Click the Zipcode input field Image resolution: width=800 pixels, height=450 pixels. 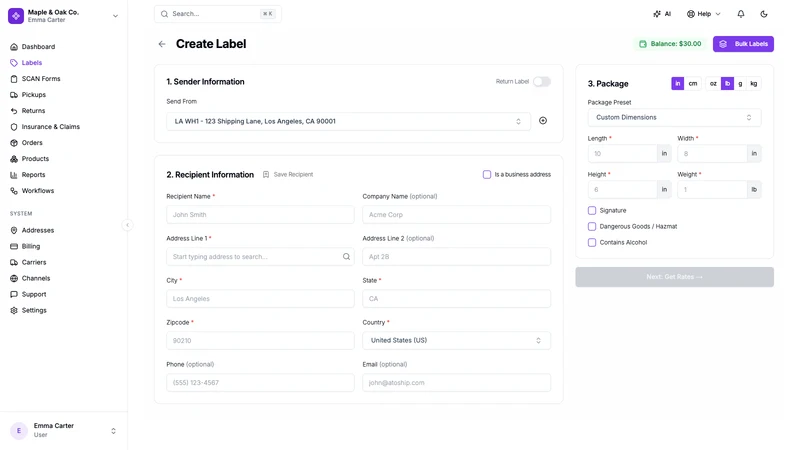tap(260, 340)
